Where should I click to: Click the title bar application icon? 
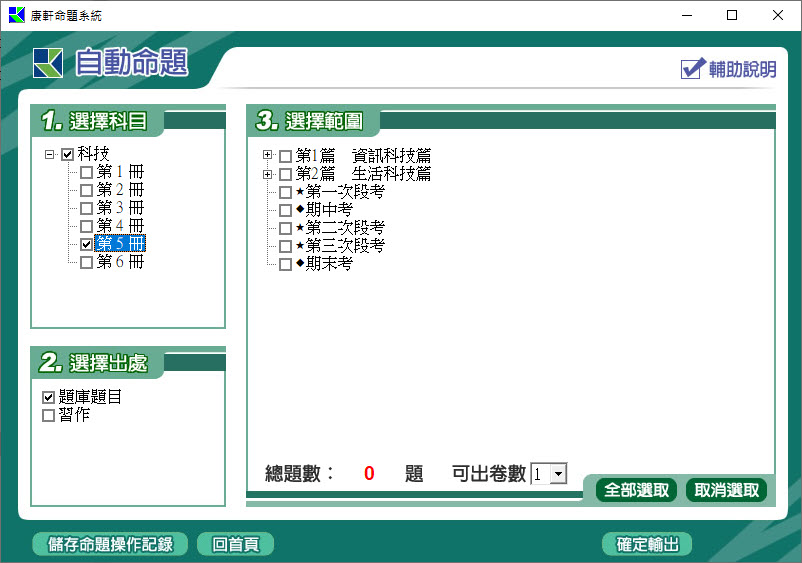(16, 15)
